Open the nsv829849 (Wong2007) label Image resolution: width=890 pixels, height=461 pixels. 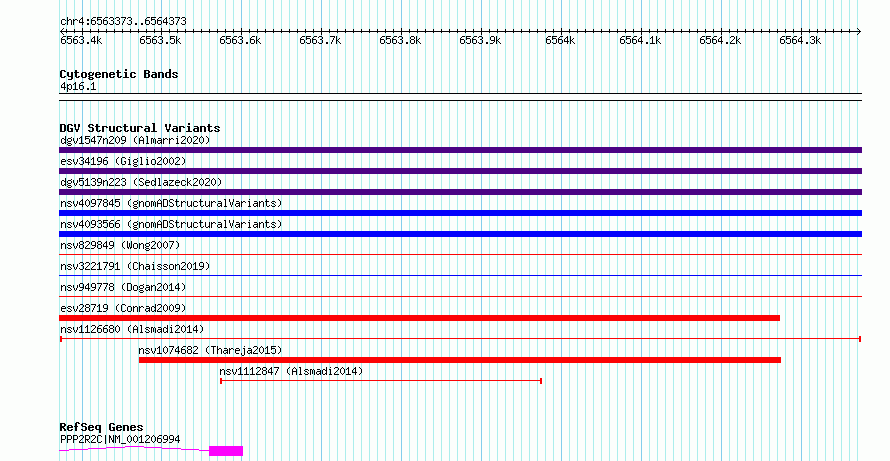point(120,245)
